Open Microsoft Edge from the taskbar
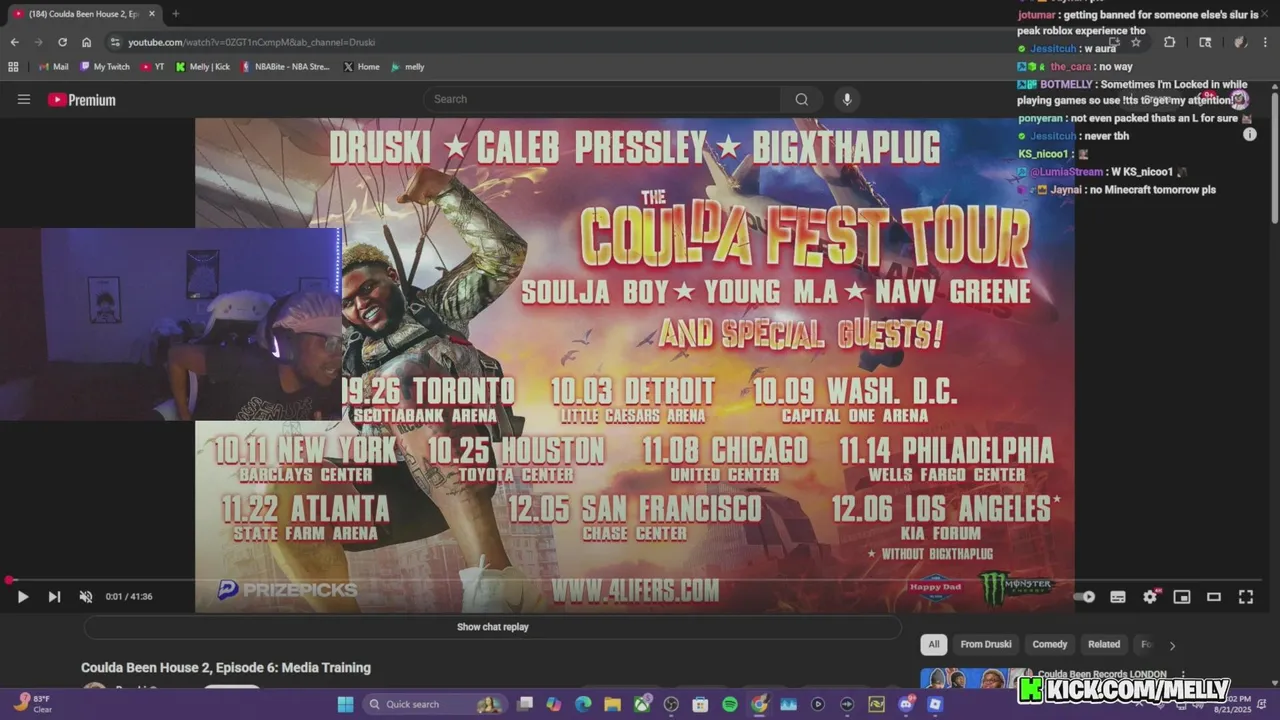 coord(583,704)
